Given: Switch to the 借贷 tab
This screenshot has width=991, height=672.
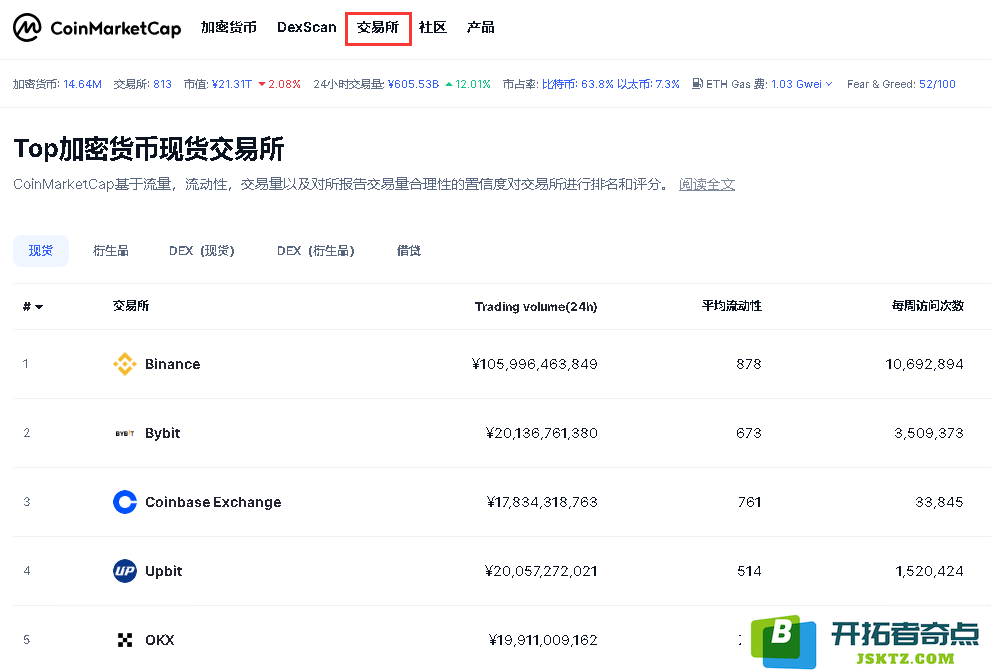Looking at the screenshot, I should [x=409, y=250].
